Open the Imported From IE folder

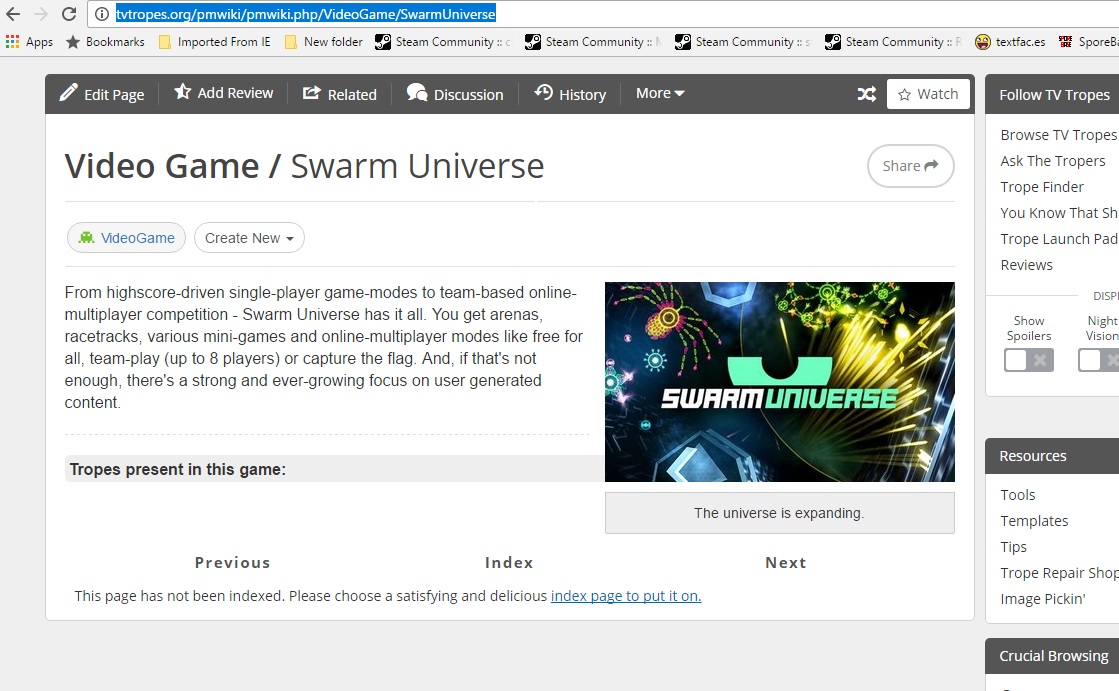click(x=215, y=41)
